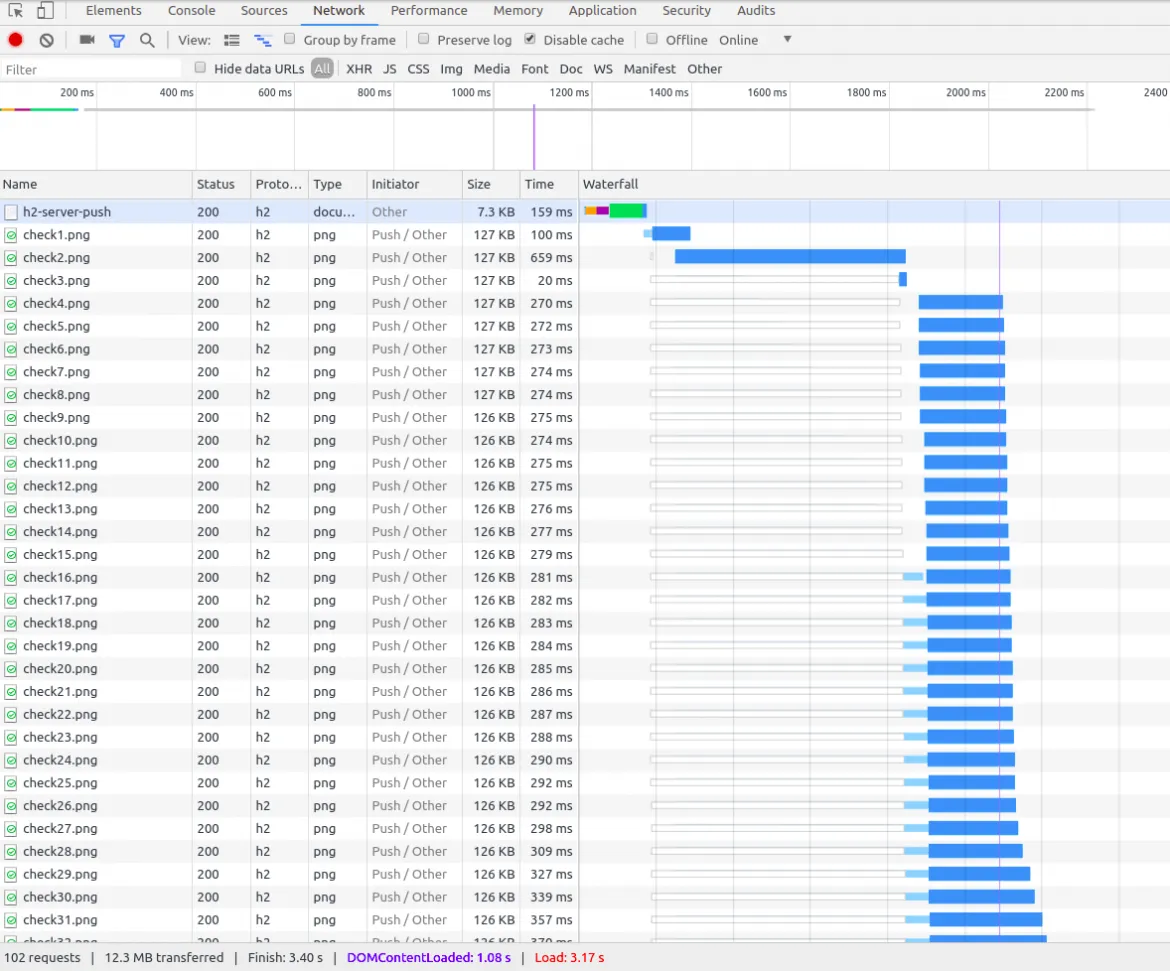Activate the inspect element cursor icon
The width and height of the screenshot is (1170, 971).
(16, 10)
